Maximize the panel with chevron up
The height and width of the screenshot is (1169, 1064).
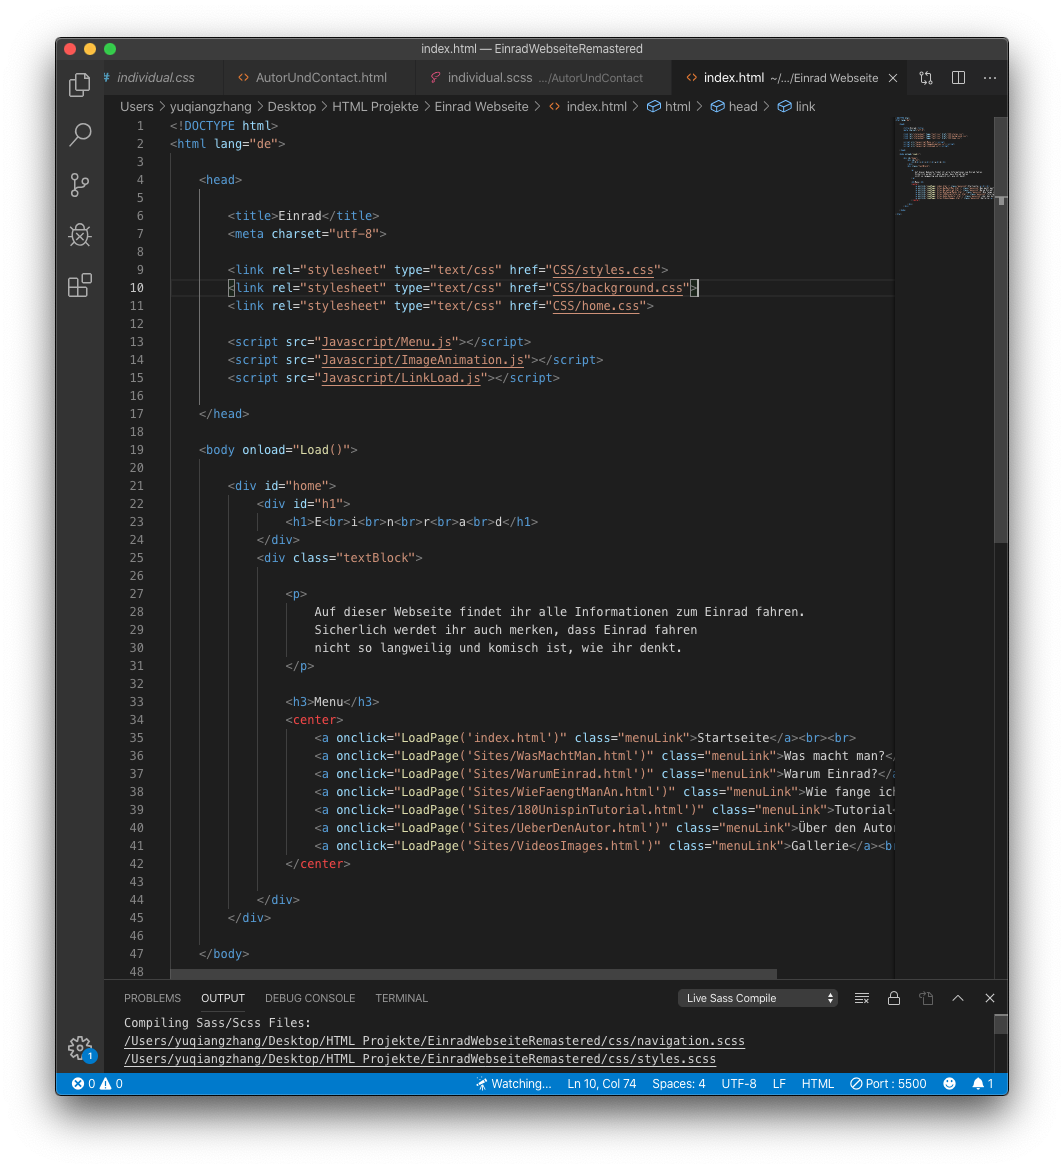click(x=957, y=998)
